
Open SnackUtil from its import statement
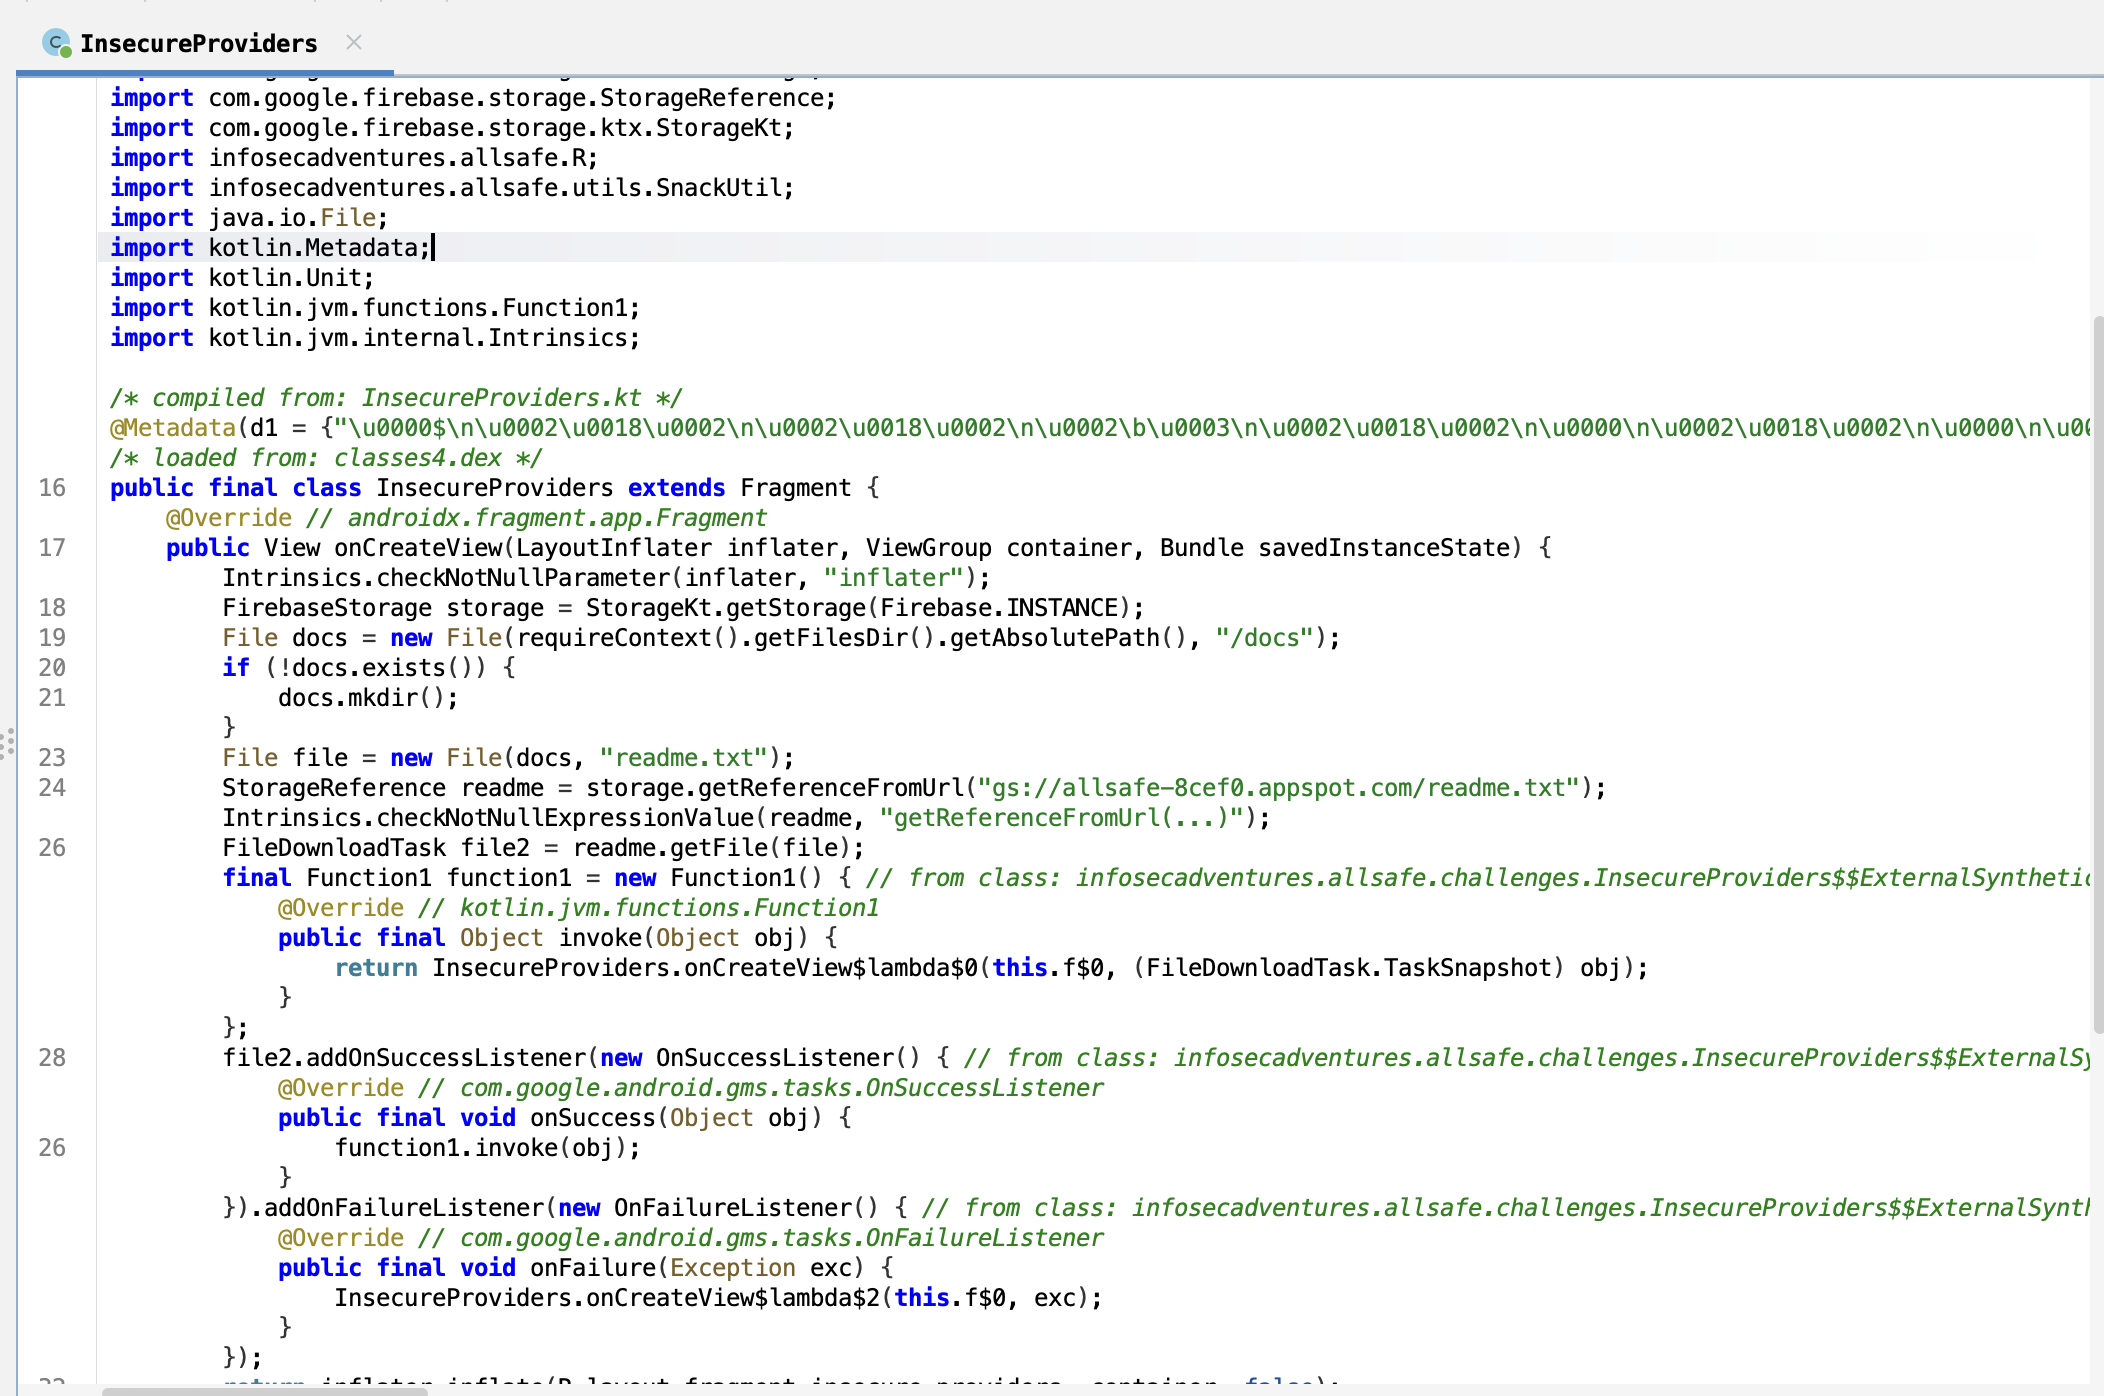pos(721,188)
